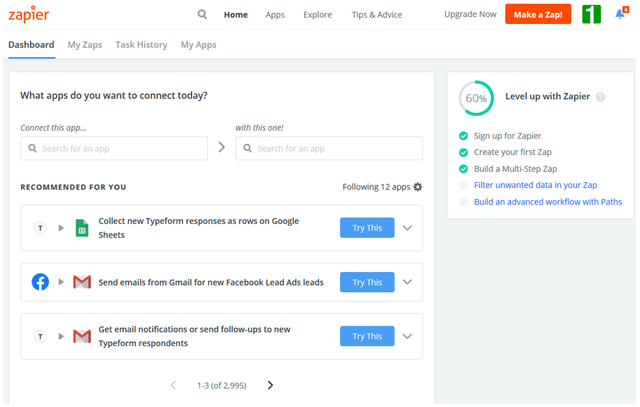Click the Following 12 apps text
This screenshot has height=407, width=640.
[376, 187]
